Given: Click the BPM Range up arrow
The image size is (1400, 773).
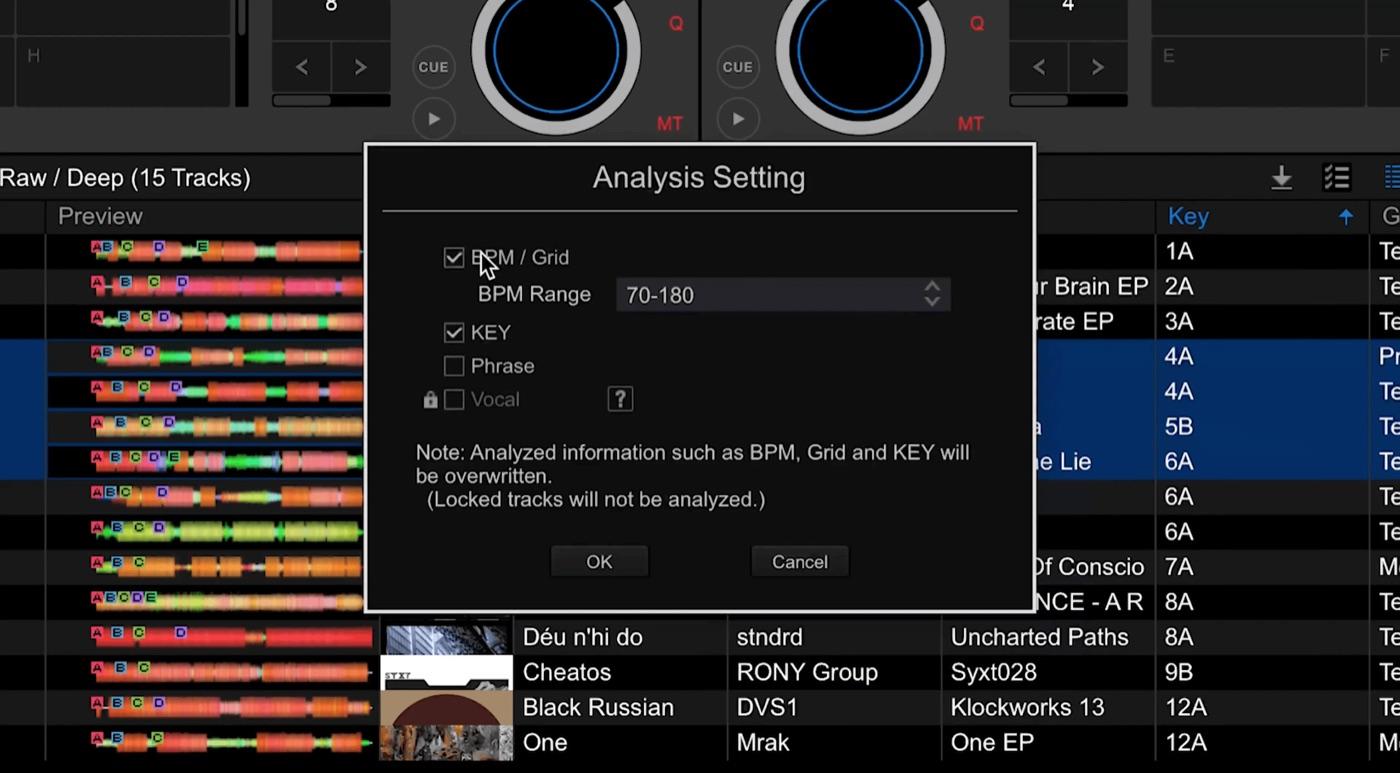Looking at the screenshot, I should coord(932,286).
